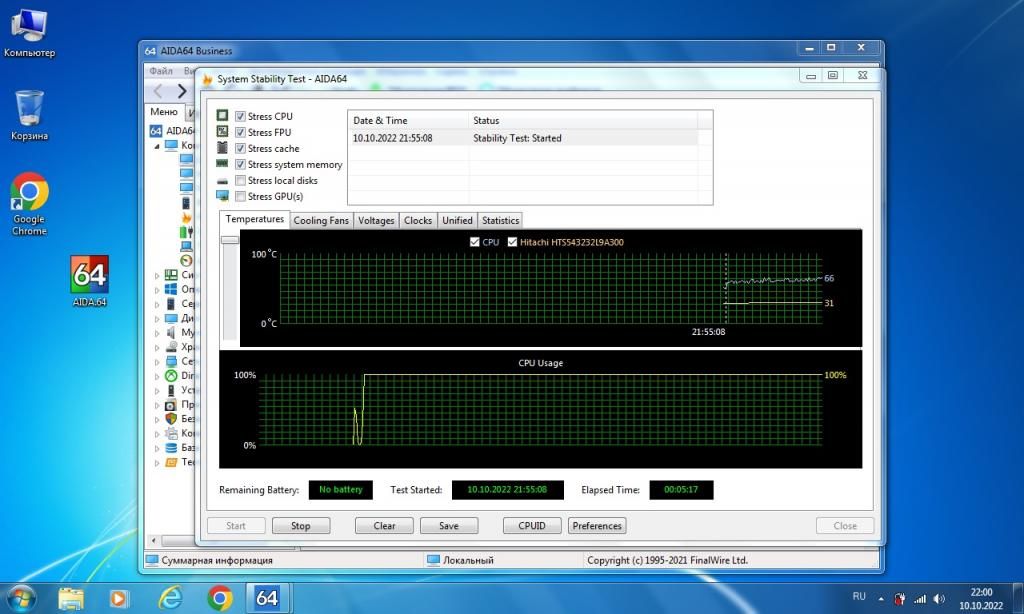Expand the tree node starting with 'Хр'

(157, 347)
